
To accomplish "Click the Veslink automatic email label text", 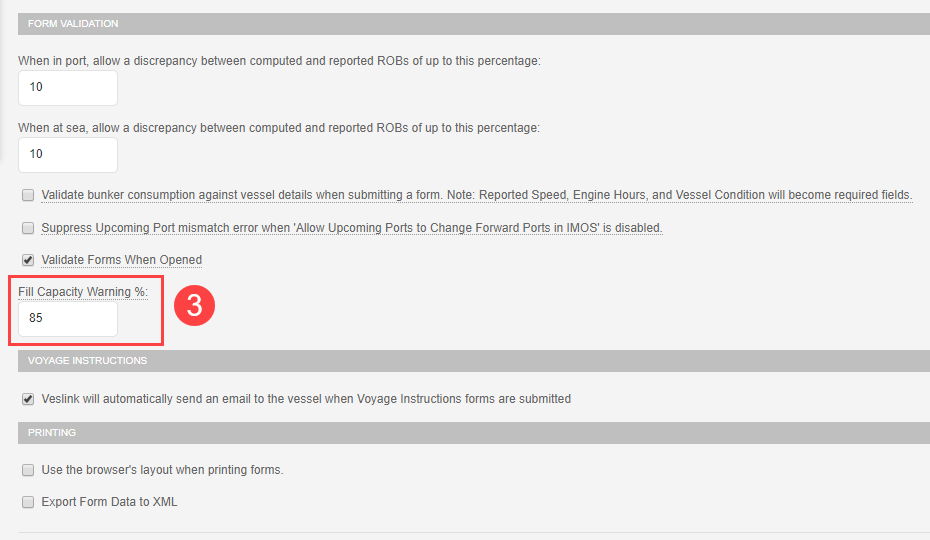I will 306,399.
